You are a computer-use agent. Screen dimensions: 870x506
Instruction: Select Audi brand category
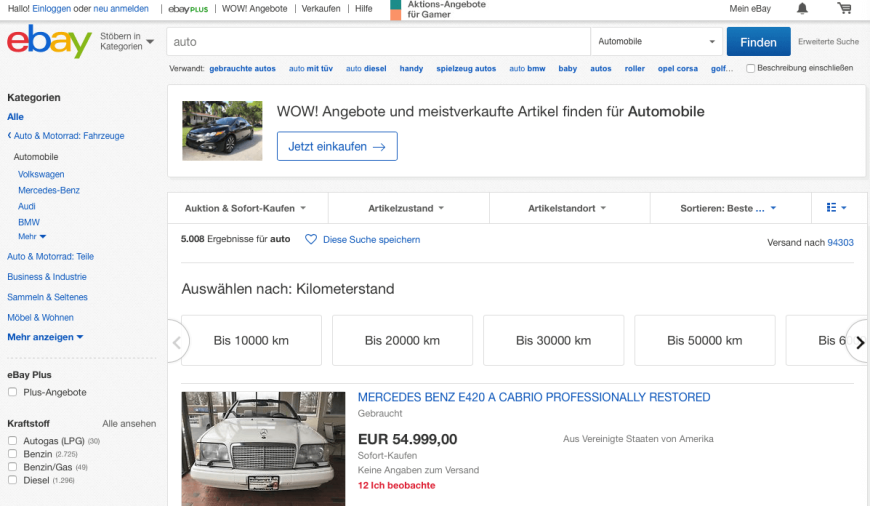pos(27,206)
